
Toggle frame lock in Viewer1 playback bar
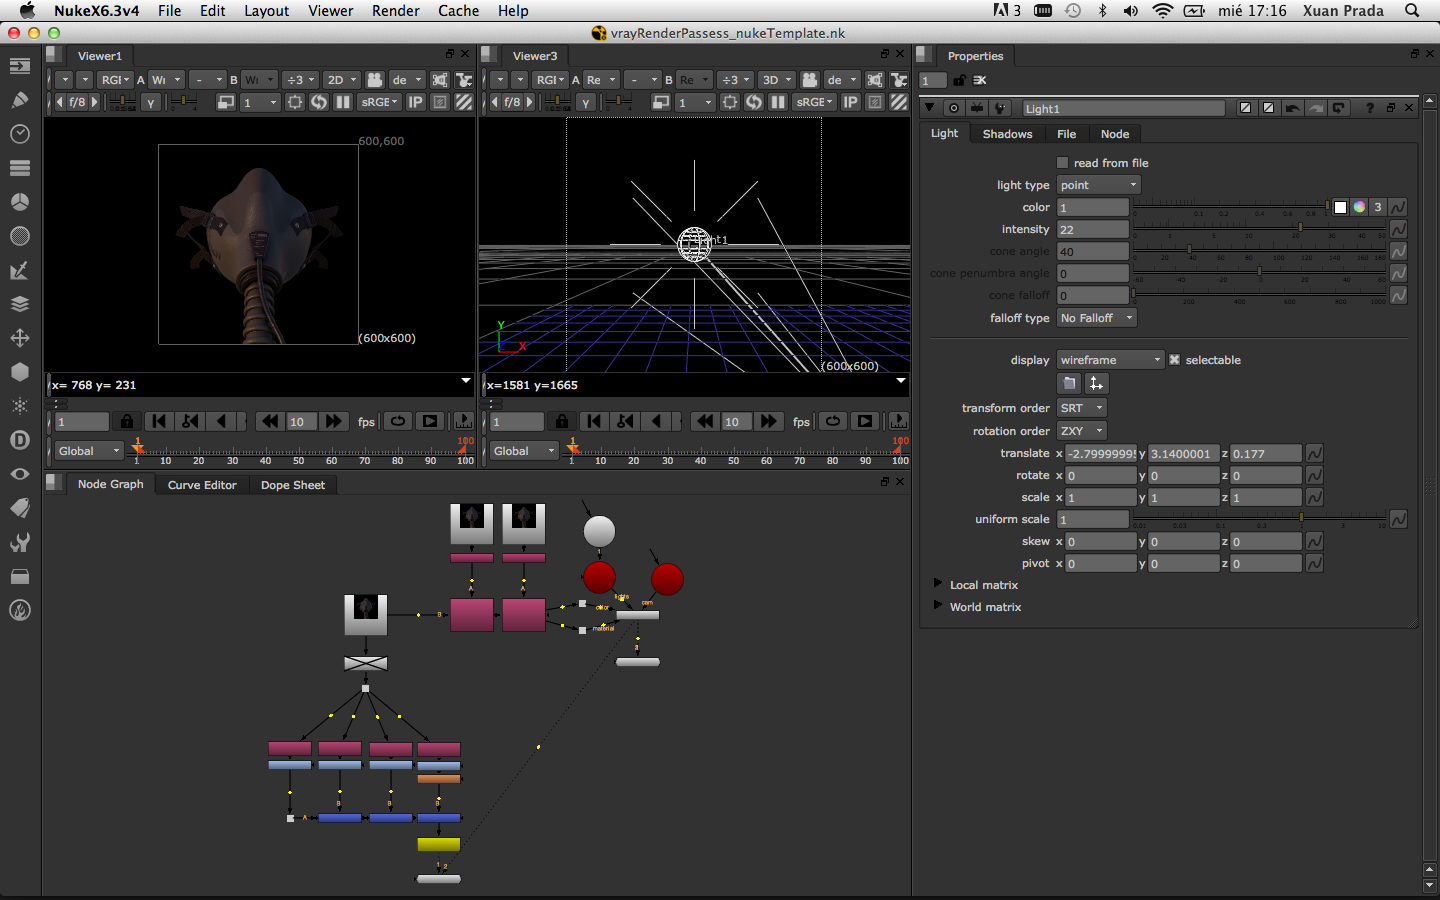click(x=127, y=422)
